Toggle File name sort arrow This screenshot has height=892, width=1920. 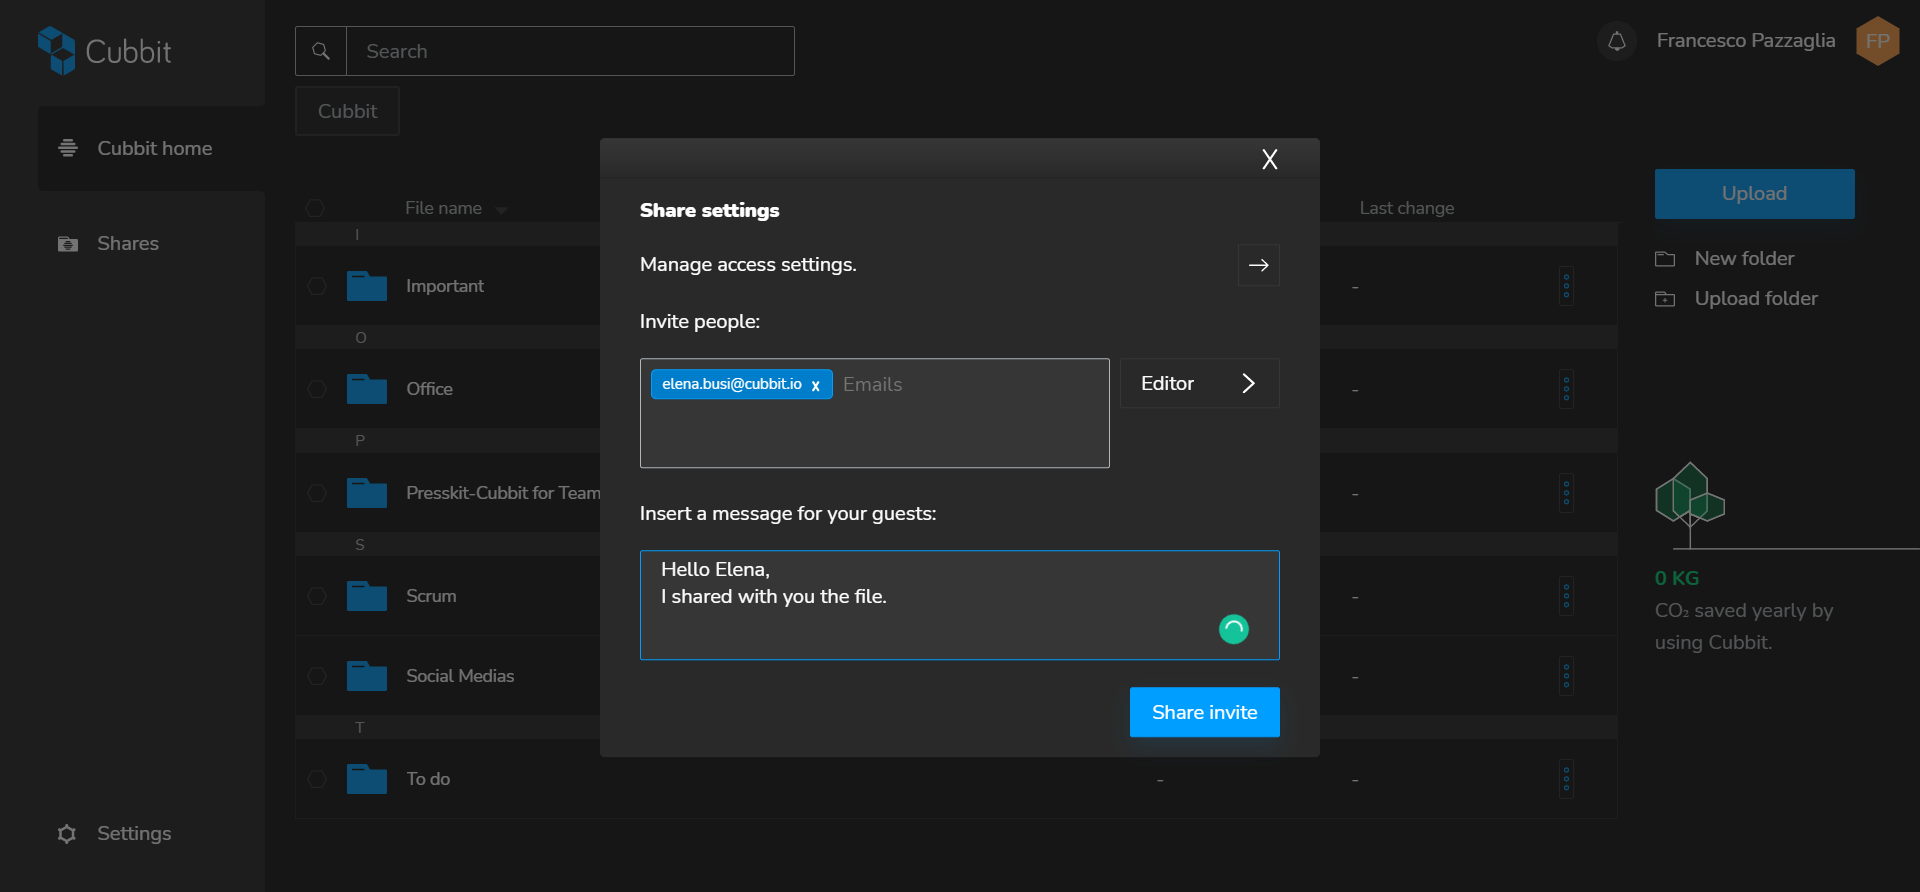(x=501, y=210)
